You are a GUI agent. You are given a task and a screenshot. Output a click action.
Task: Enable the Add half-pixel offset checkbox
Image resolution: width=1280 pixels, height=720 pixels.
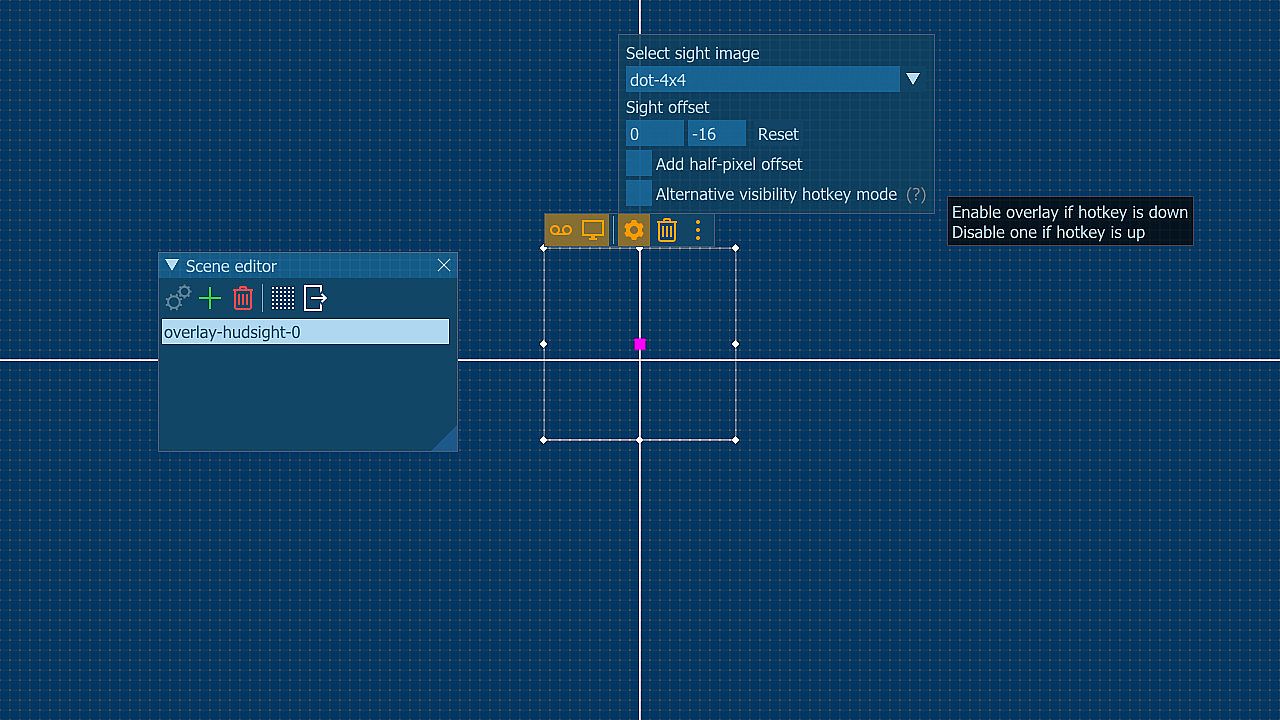click(639, 164)
